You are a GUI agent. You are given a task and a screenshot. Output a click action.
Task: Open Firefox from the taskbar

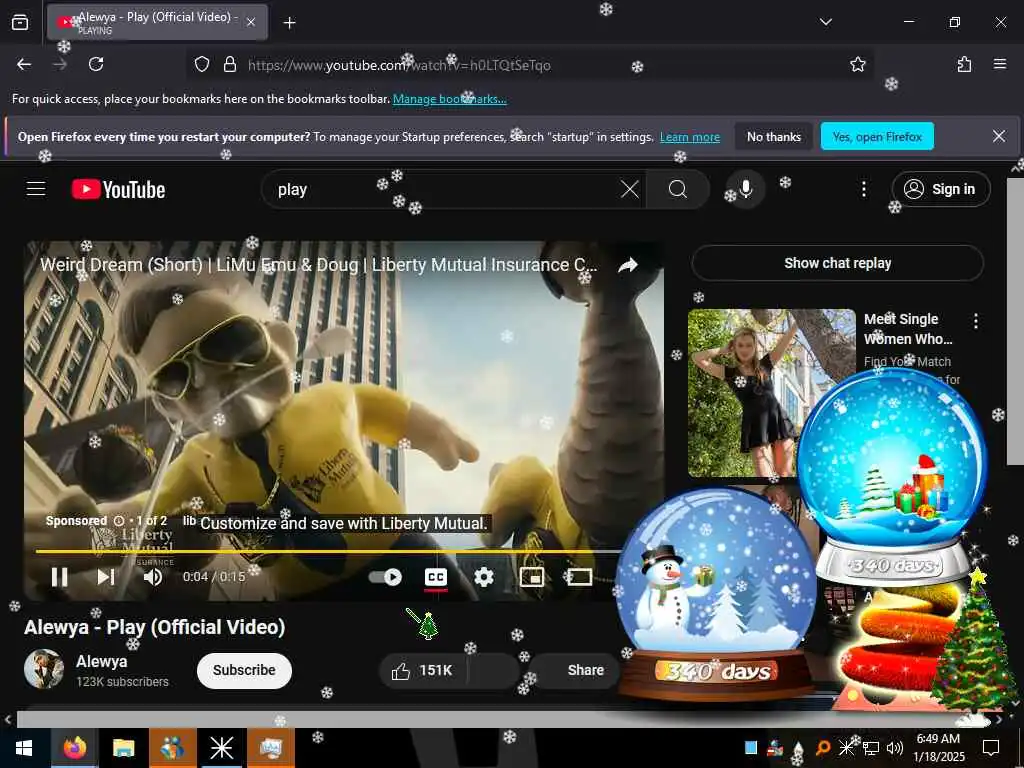pos(75,748)
